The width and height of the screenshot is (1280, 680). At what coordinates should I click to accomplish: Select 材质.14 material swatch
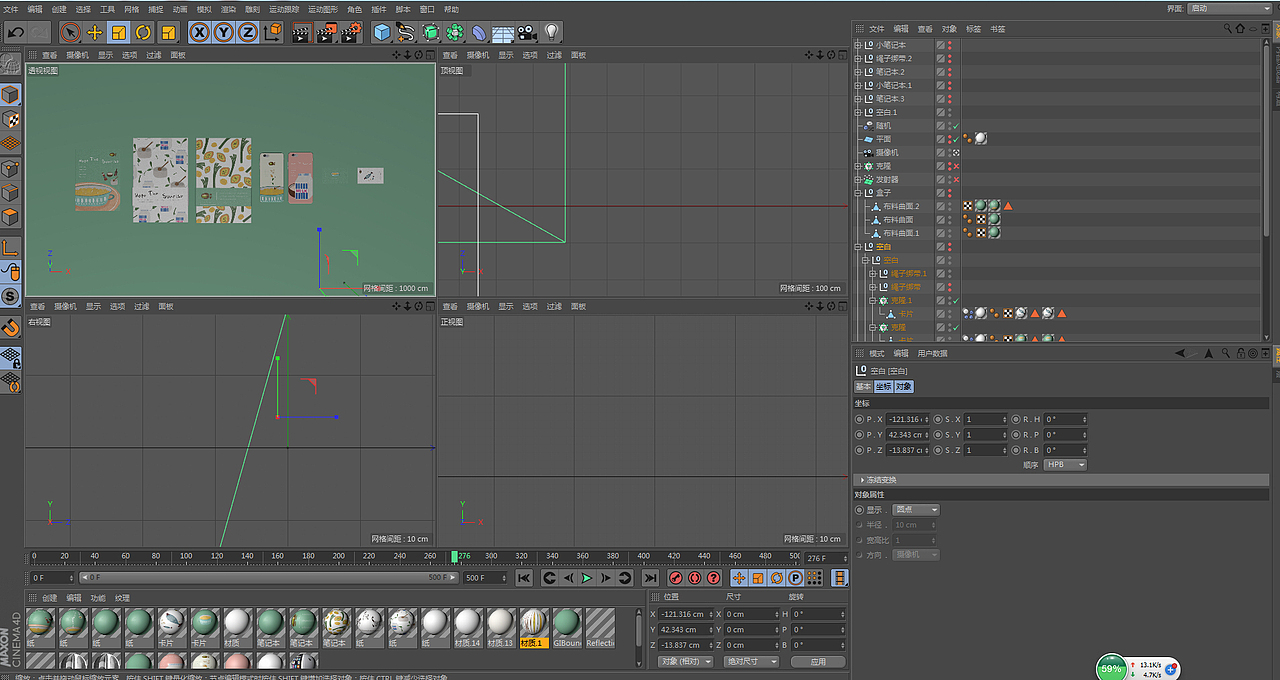[x=469, y=628]
